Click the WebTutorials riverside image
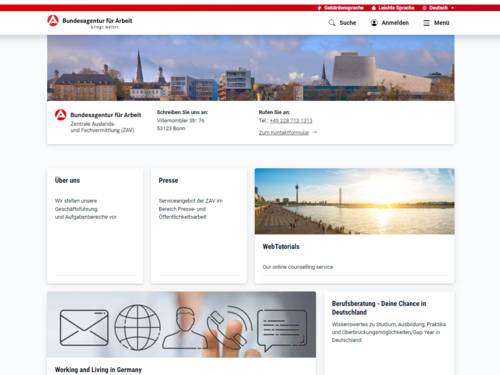Screen dimensions: 500x375 [354, 201]
